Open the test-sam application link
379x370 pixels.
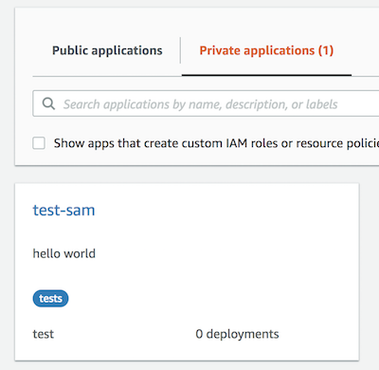[64, 210]
